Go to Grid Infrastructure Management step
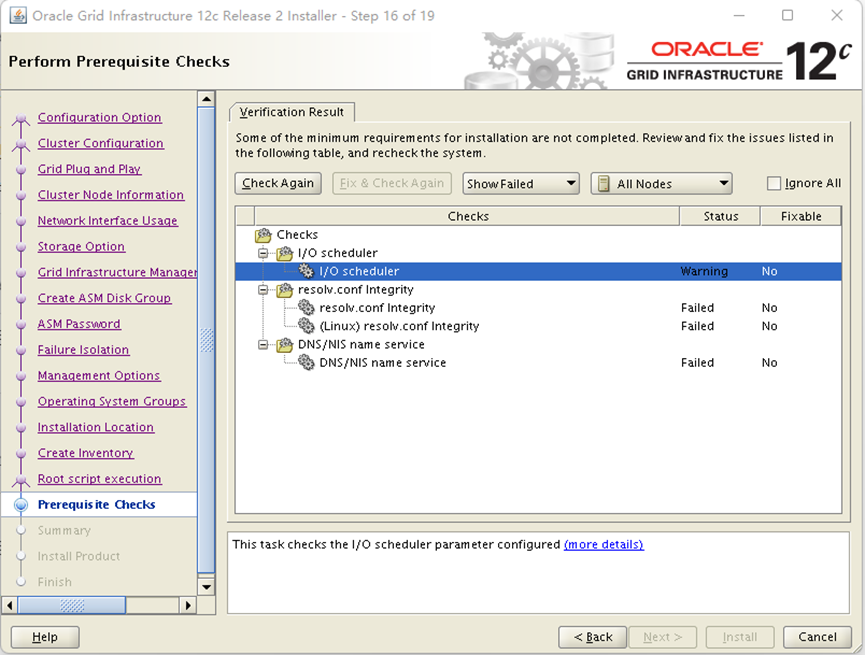865x655 pixels. point(117,272)
